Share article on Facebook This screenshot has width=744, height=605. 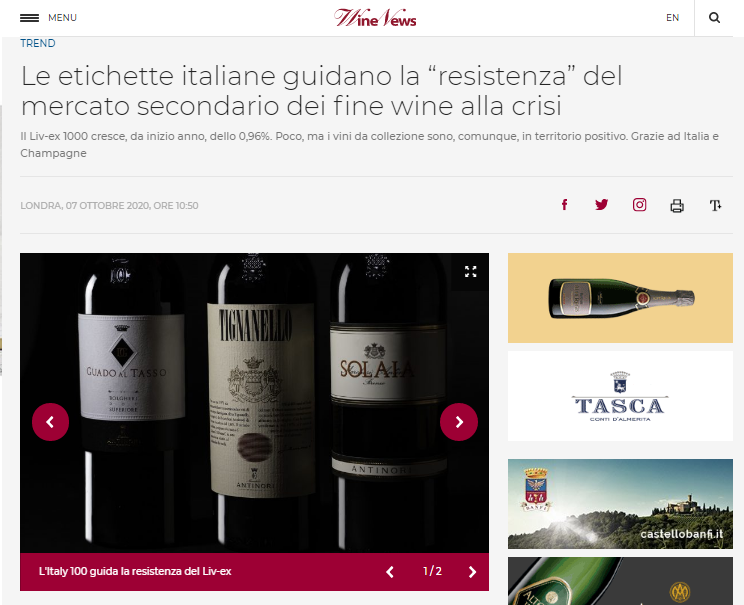[564, 205]
